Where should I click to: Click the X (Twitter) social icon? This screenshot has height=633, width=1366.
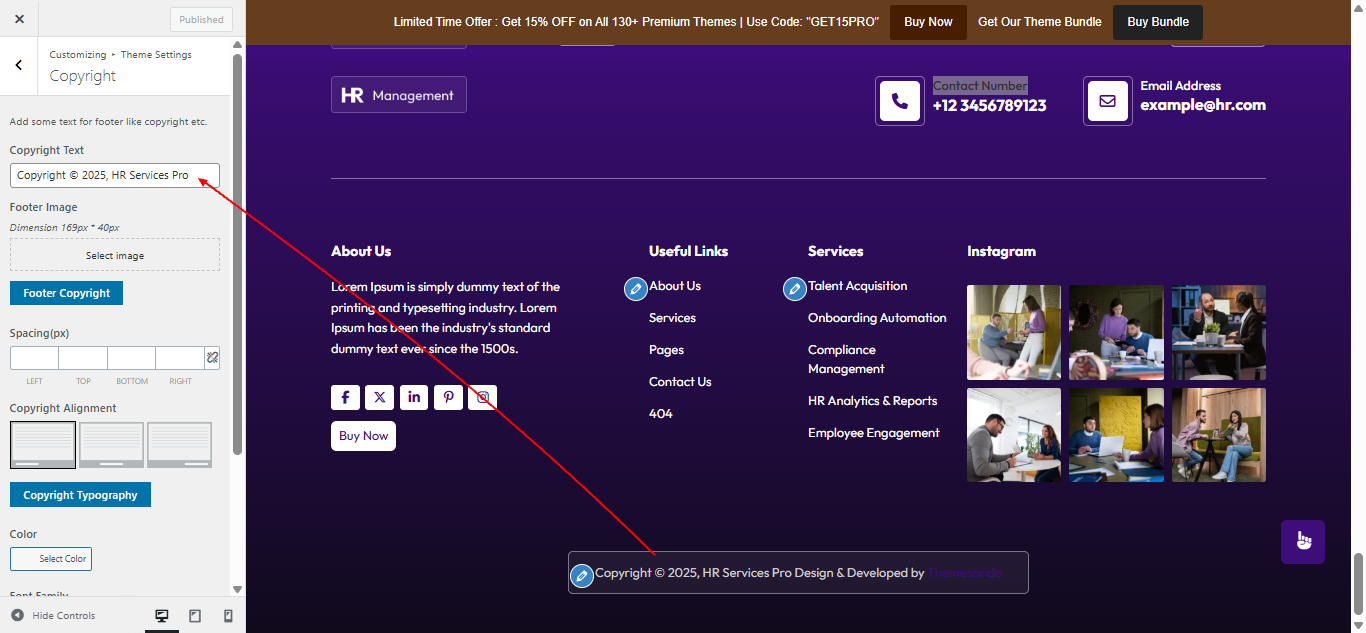(379, 397)
